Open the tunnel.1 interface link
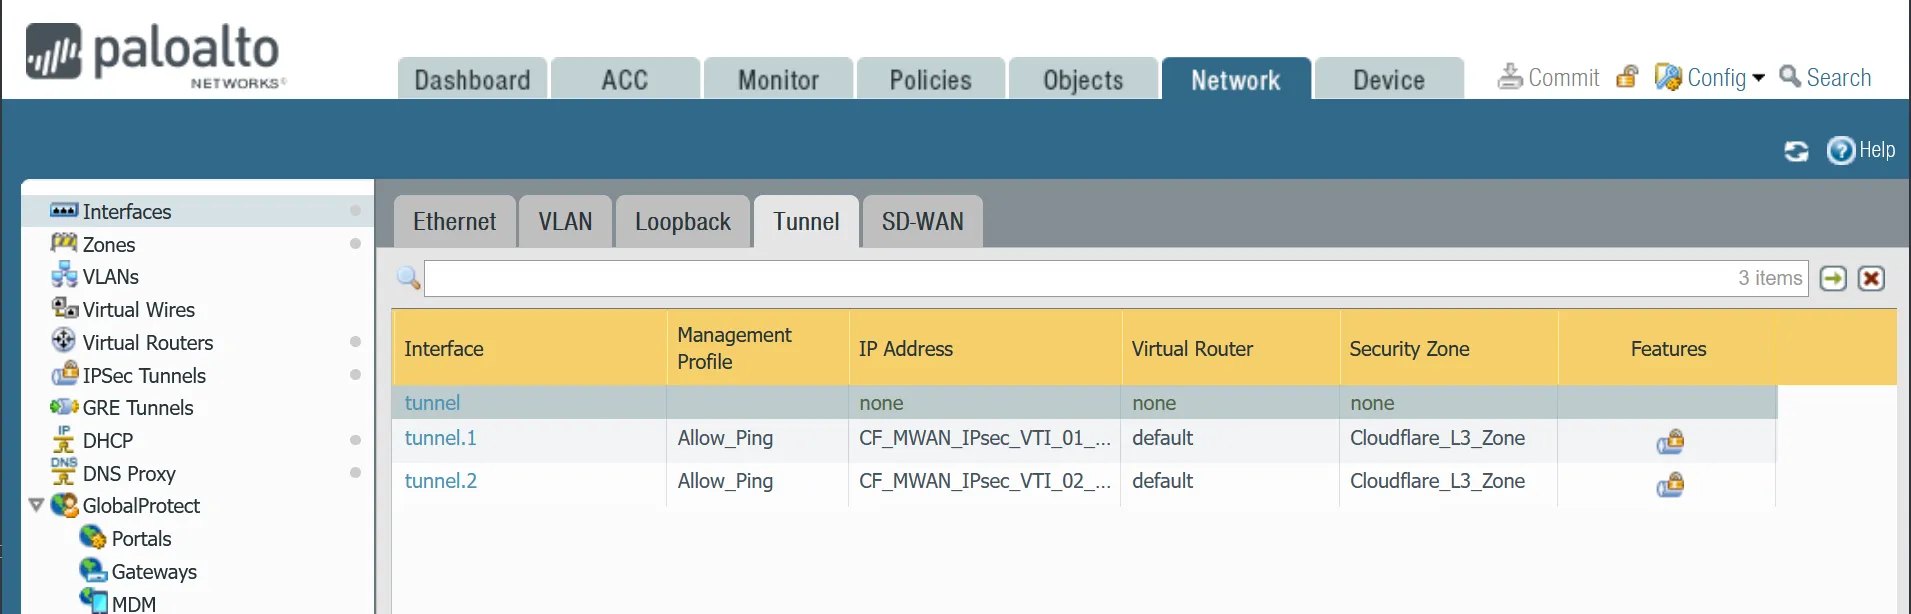Viewport: 1911px width, 614px height. (440, 438)
